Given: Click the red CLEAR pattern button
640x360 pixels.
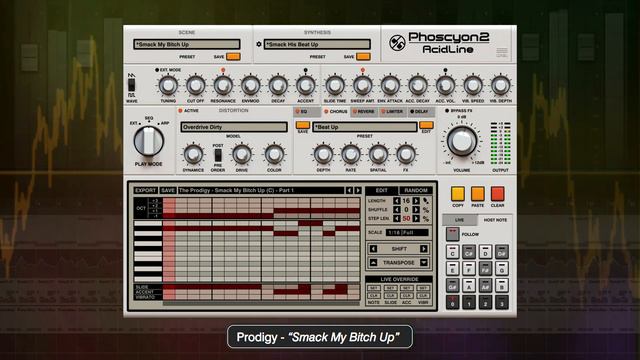Looking at the screenshot, I should click(x=498, y=194).
